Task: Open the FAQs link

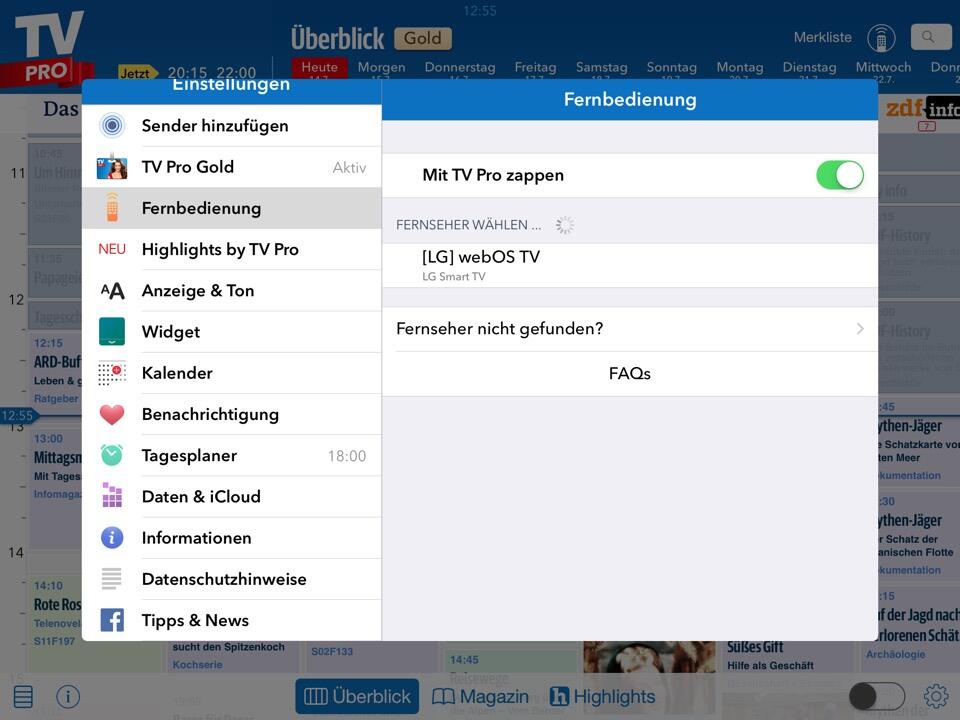Action: pyautogui.click(x=630, y=373)
